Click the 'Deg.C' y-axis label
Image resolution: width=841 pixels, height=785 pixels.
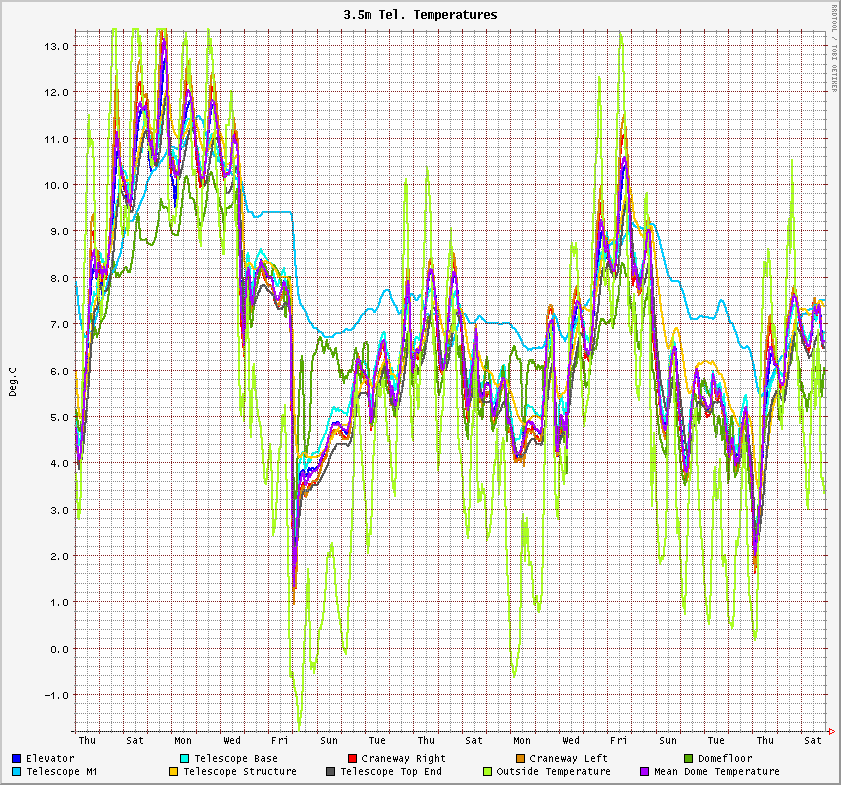(x=13, y=380)
